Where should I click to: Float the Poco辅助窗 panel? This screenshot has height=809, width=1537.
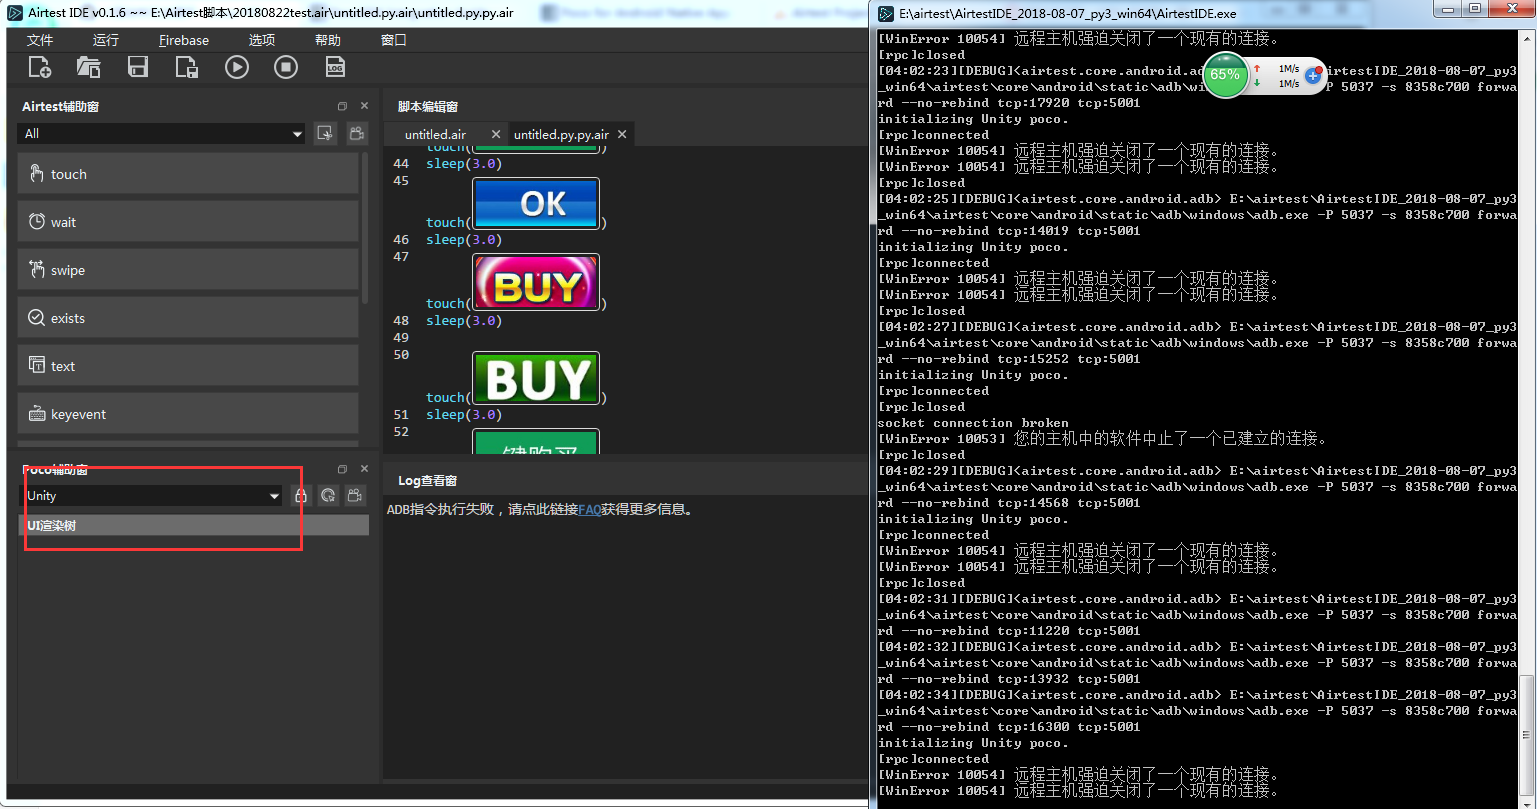pos(342,469)
